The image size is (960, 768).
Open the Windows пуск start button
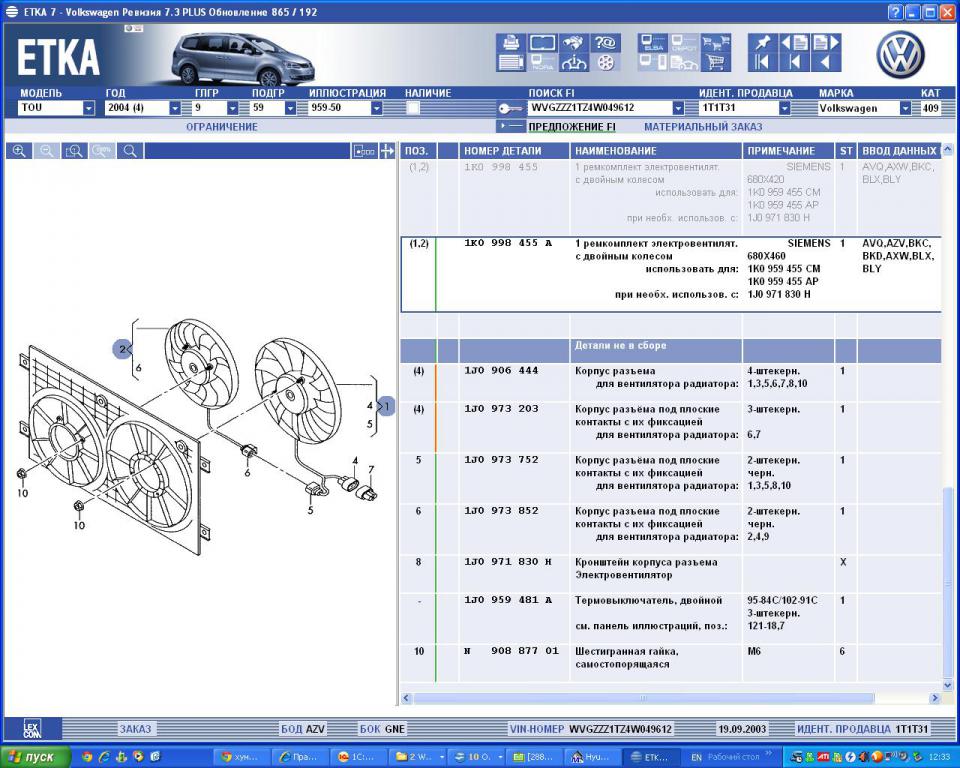click(x=36, y=757)
